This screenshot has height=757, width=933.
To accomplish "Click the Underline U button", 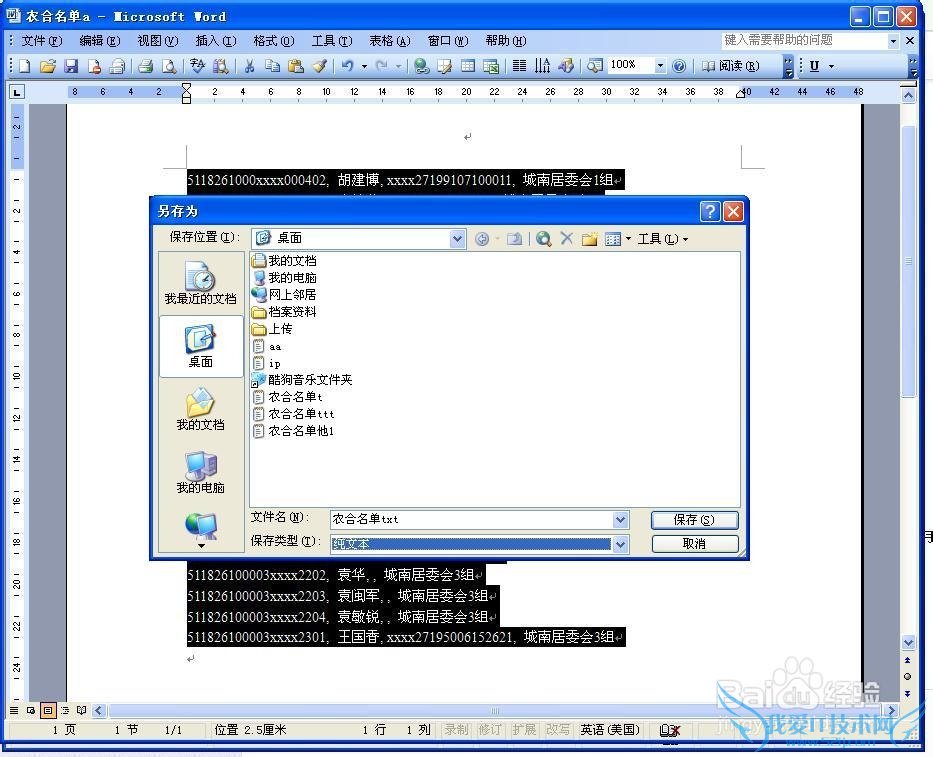I will [815, 65].
